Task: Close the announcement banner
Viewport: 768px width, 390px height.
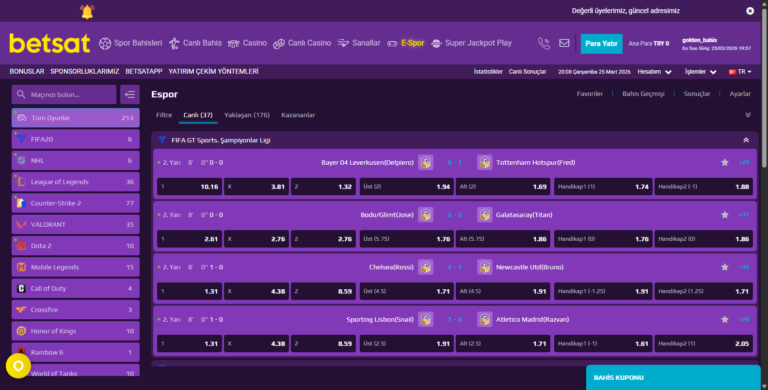Action: (750, 11)
